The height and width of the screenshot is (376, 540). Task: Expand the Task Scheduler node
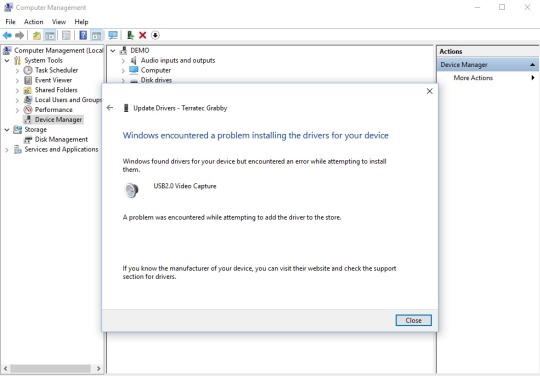17,71
